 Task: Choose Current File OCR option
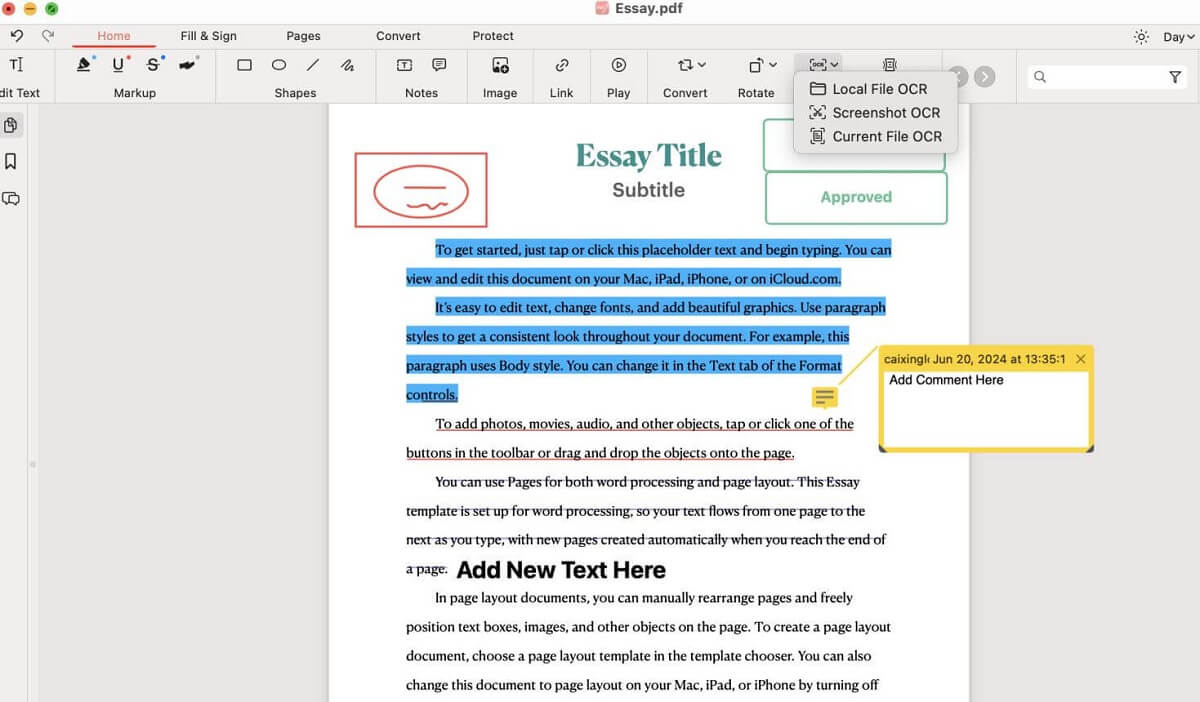pyautogui.click(x=875, y=136)
